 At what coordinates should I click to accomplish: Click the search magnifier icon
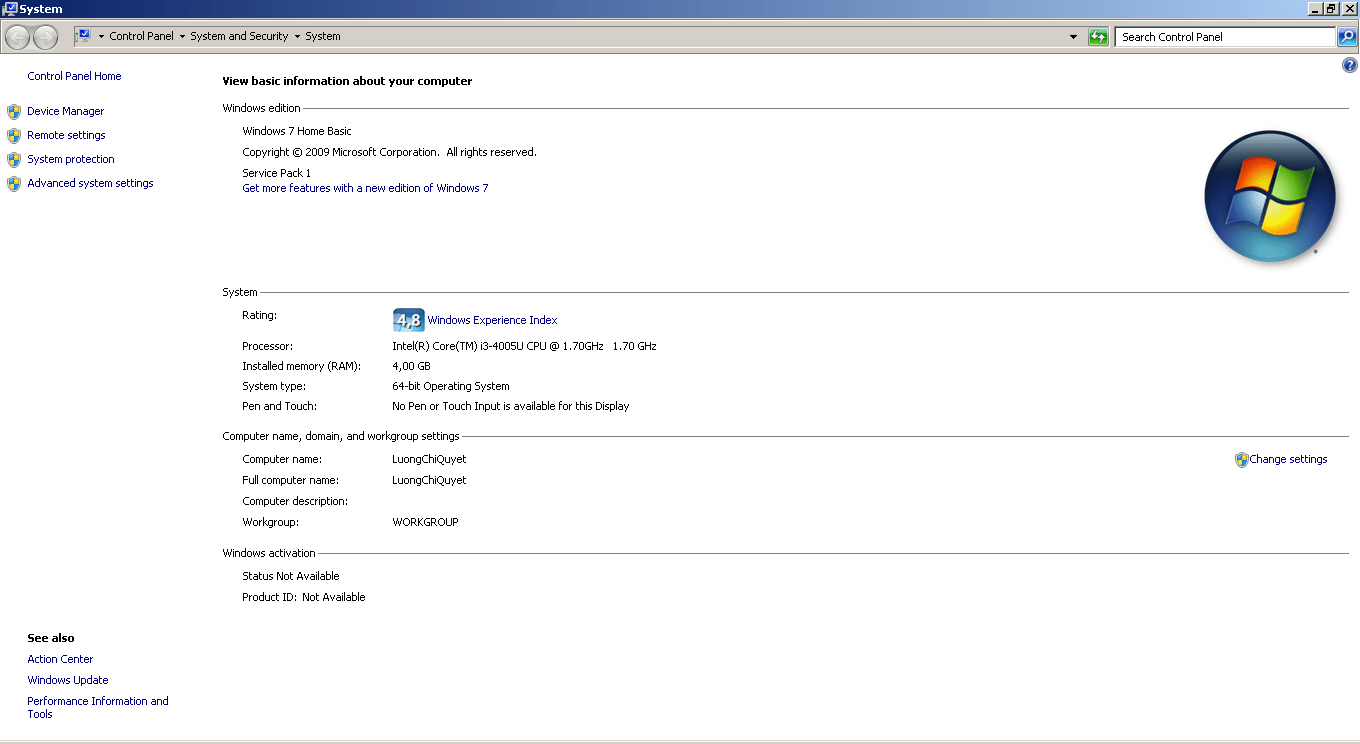1347,37
